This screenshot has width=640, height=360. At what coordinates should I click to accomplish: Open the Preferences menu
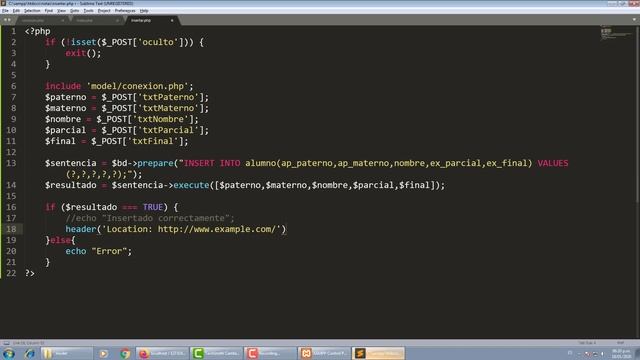(125, 11)
